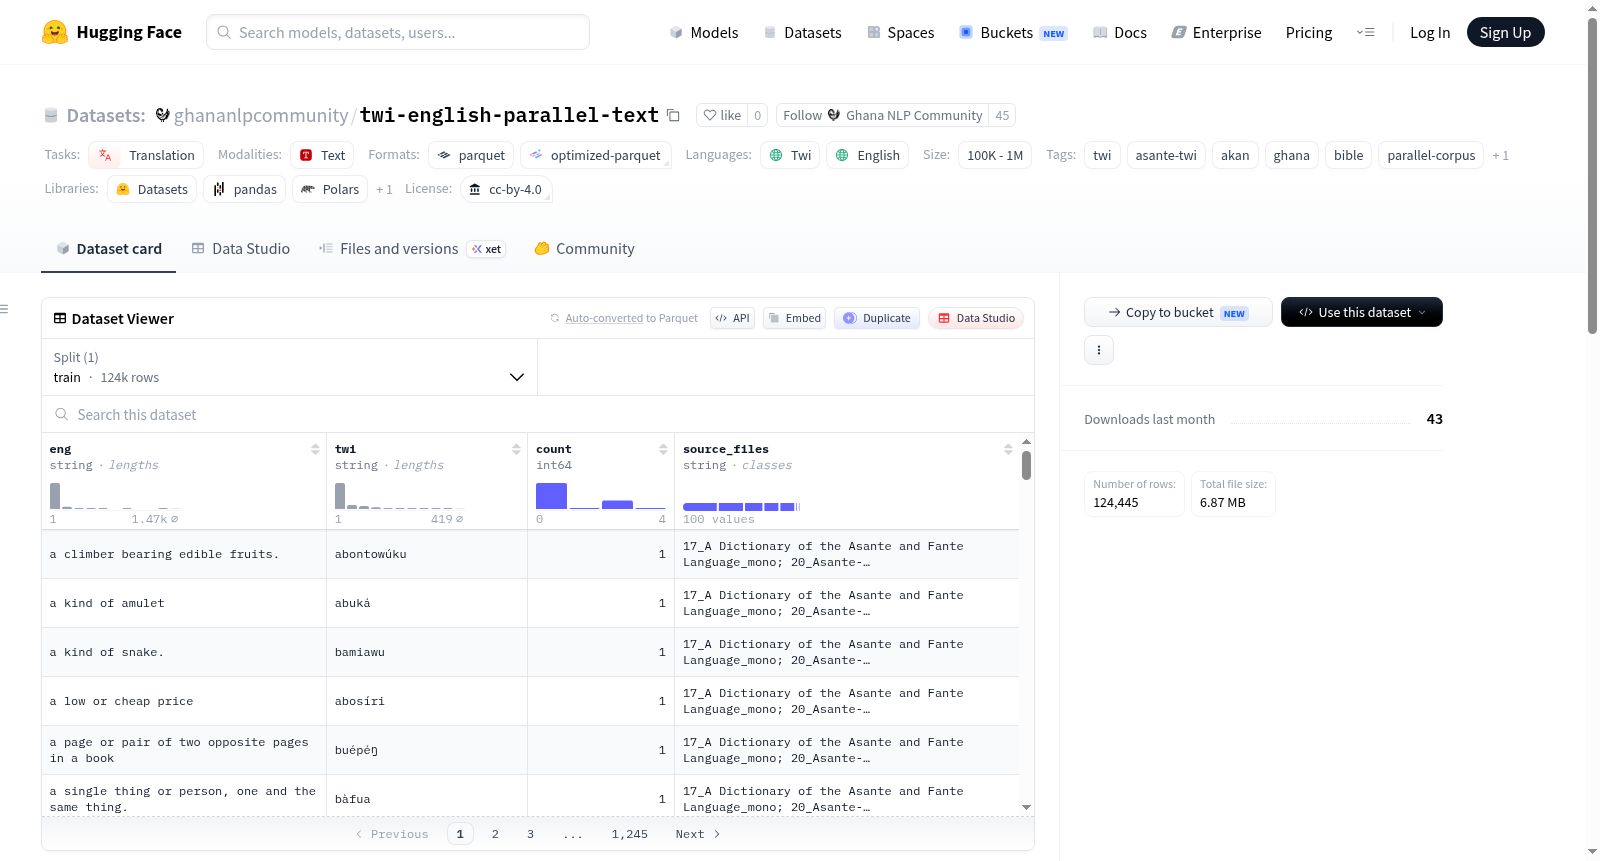Go to page 3 of the dataset
This screenshot has width=1600, height=861.
530,834
